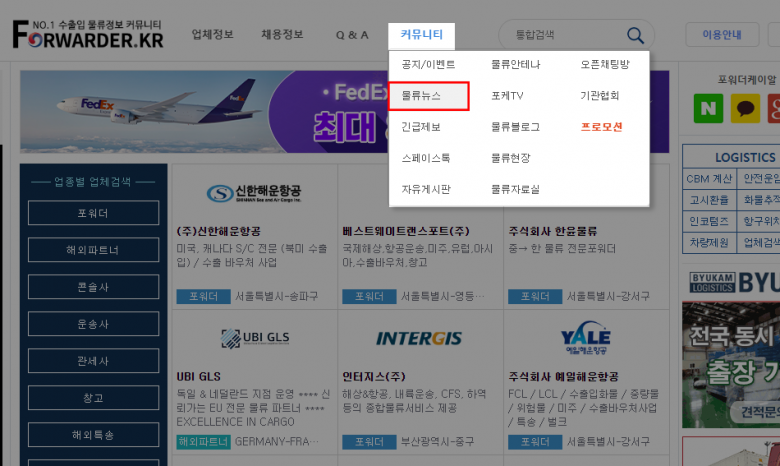780x466 pixels.
Task: Open the green Naver N icon
Action: point(708,108)
